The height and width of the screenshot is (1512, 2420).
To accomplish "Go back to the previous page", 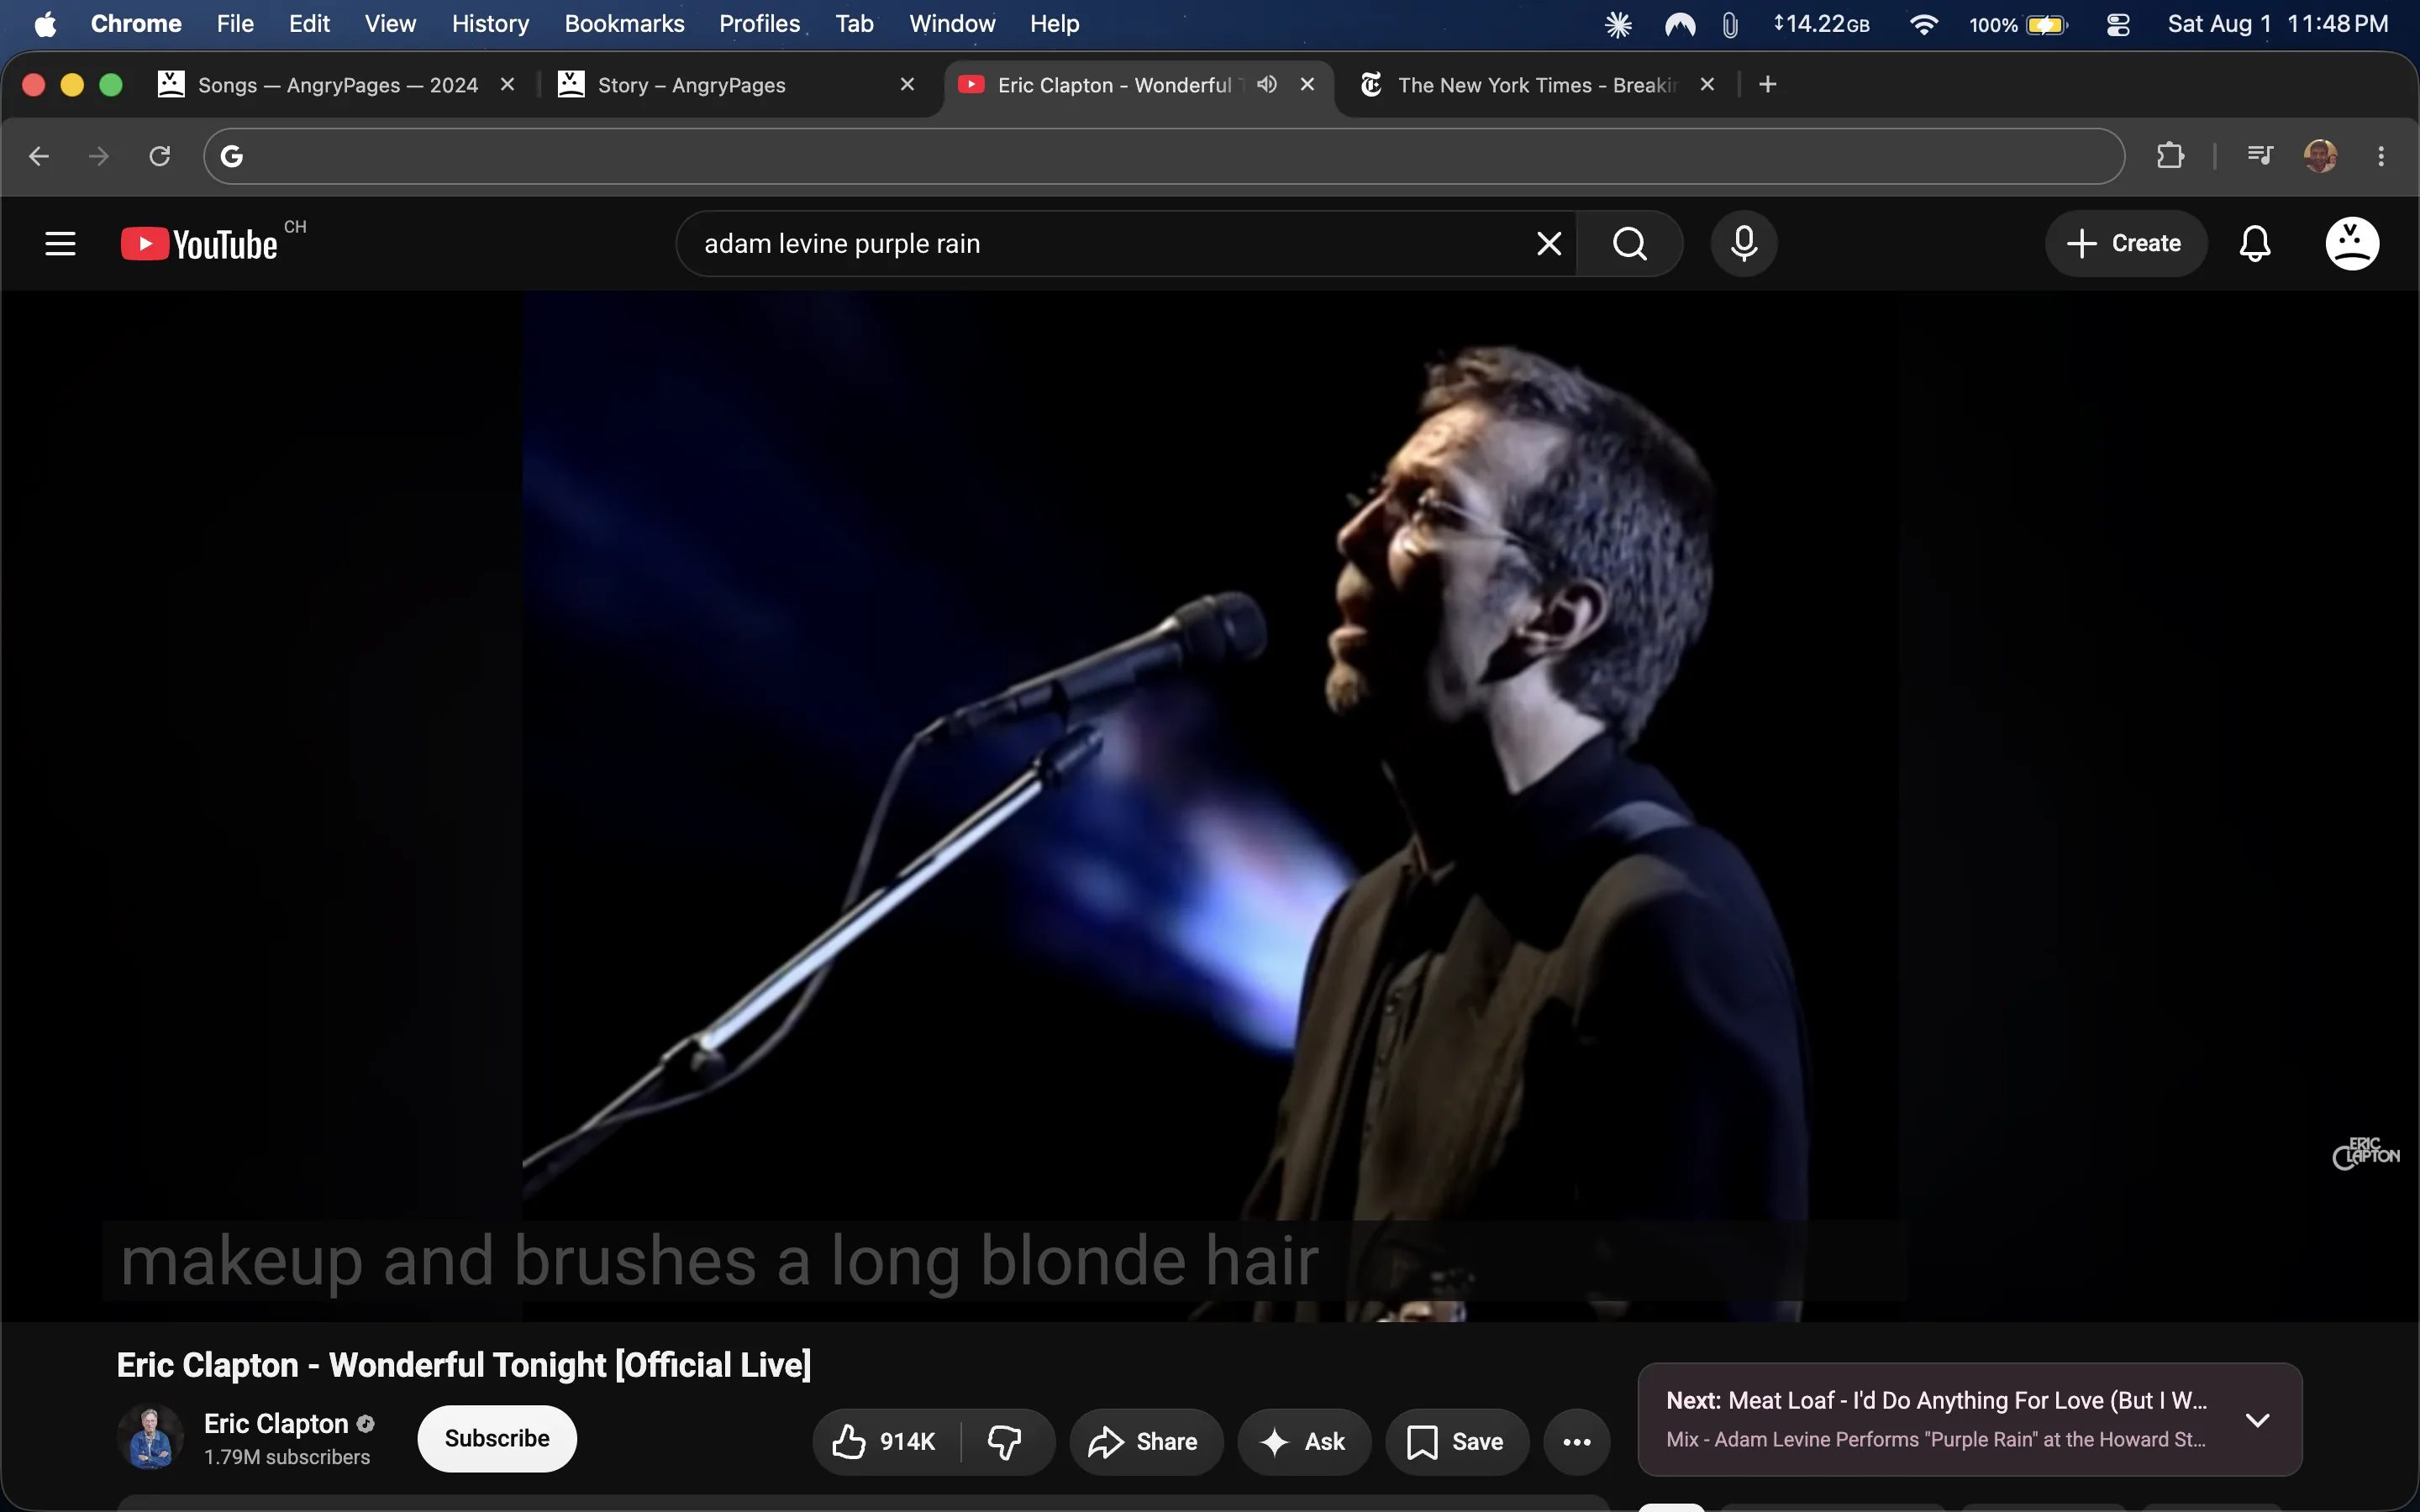I will 39,156.
